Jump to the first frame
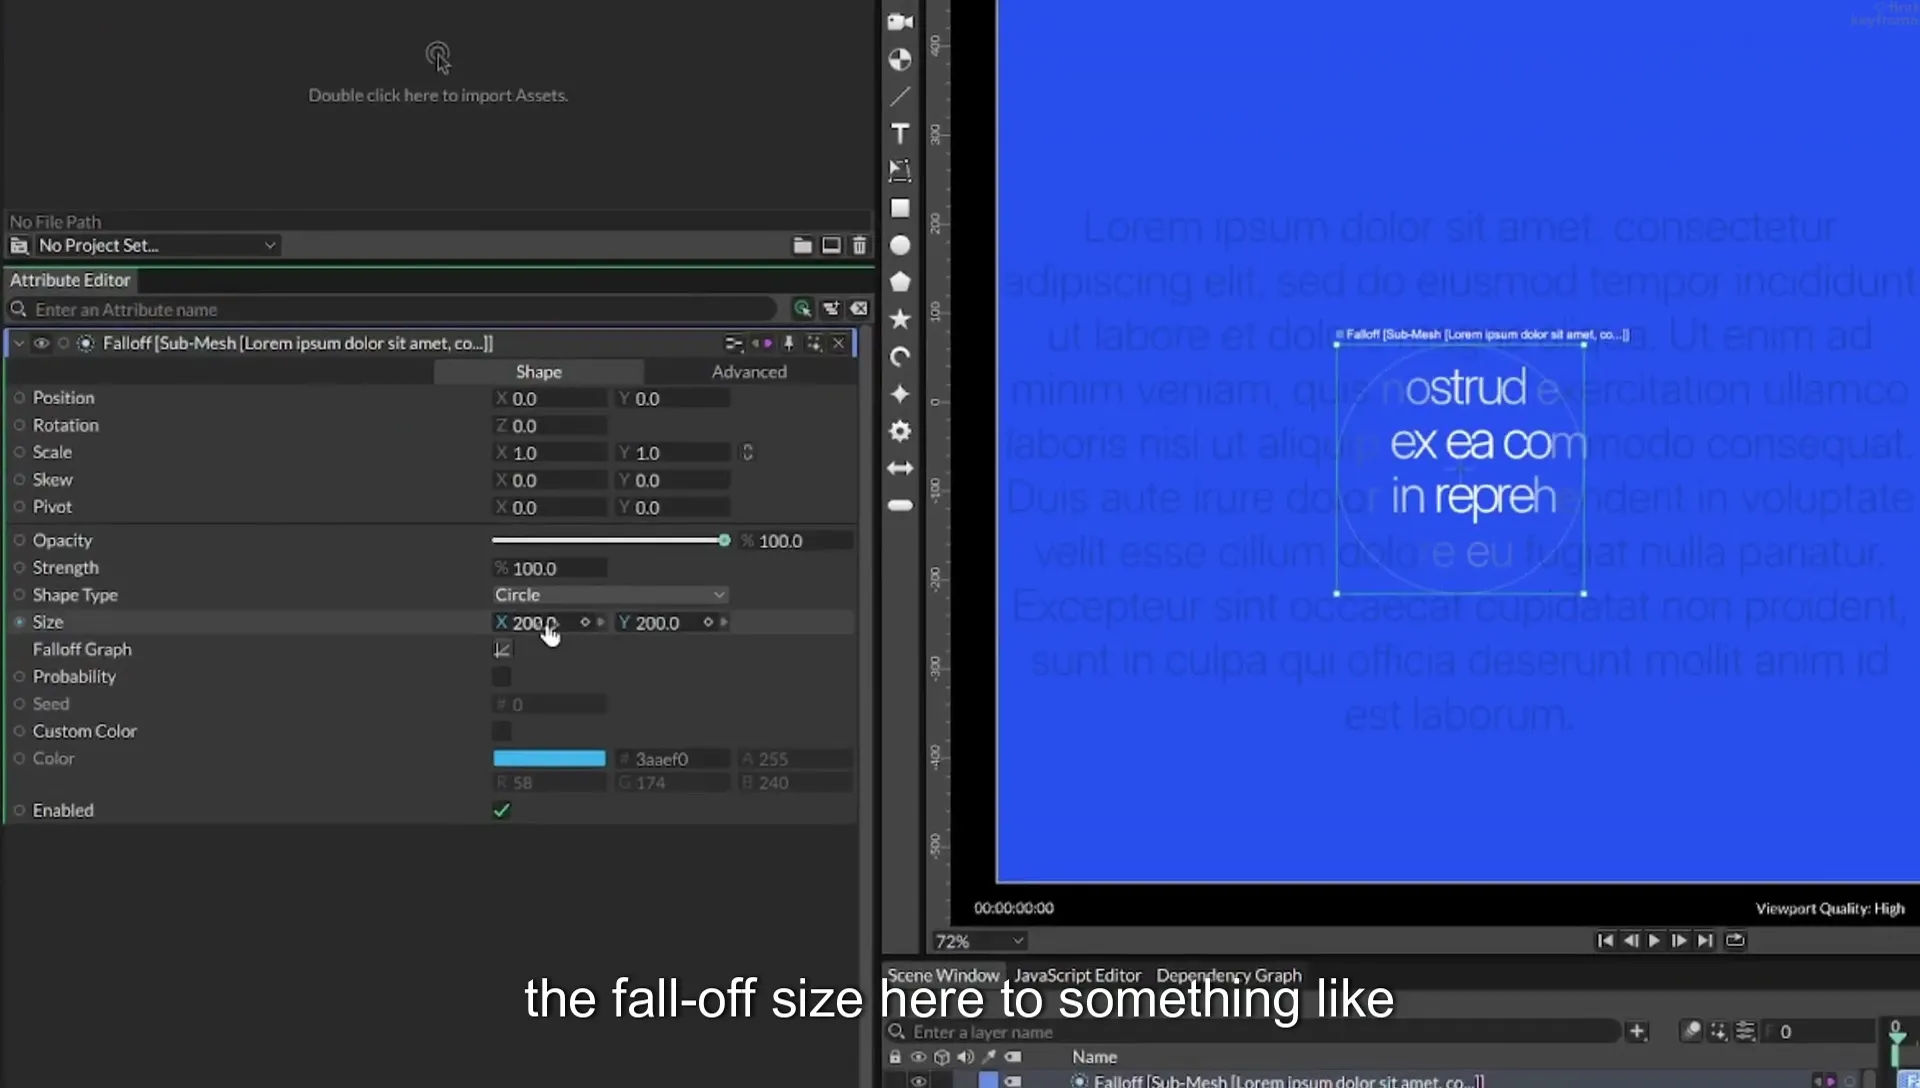This screenshot has width=1920, height=1088. [x=1605, y=940]
